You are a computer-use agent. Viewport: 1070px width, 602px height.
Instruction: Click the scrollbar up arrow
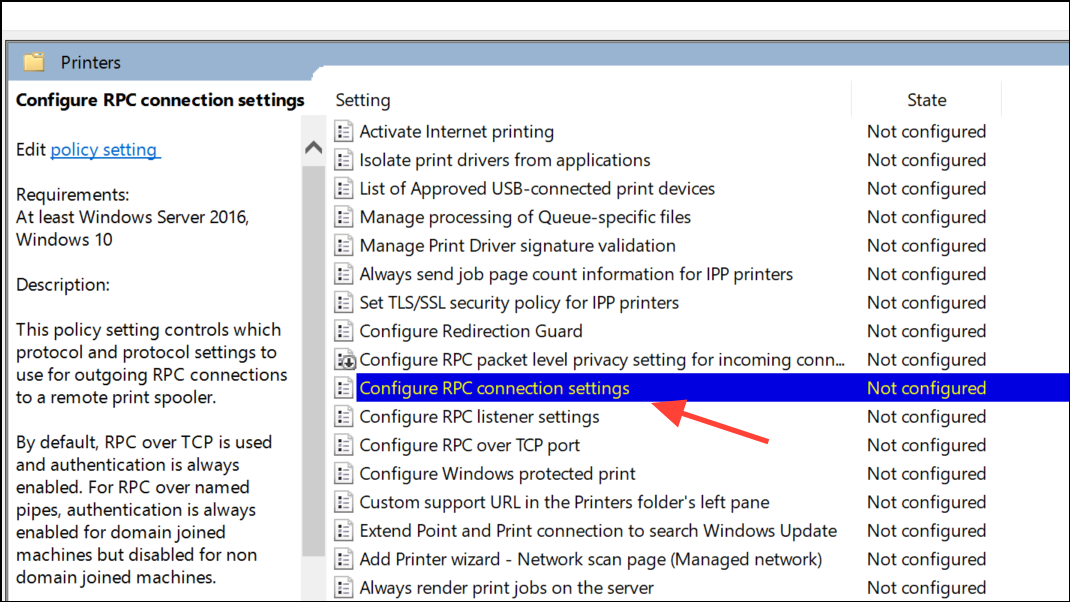tap(313, 146)
